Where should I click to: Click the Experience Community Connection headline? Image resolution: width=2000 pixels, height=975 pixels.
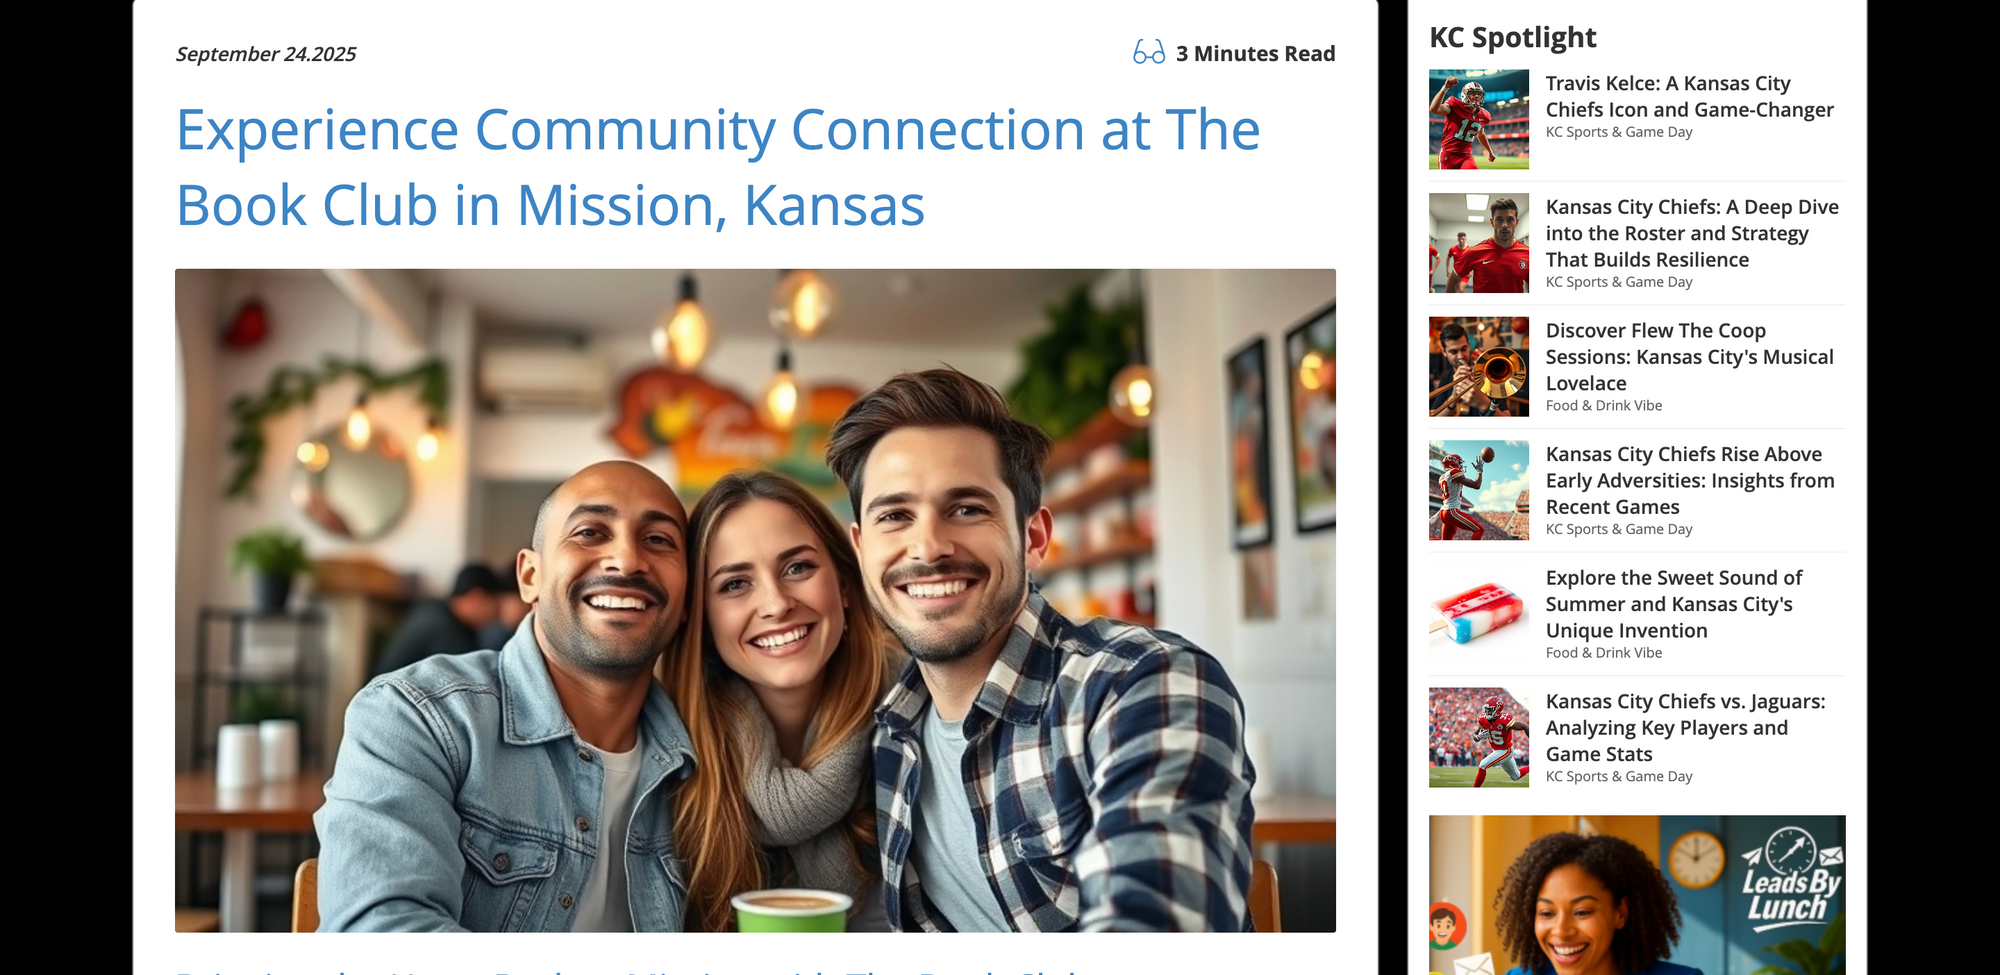pos(718,167)
